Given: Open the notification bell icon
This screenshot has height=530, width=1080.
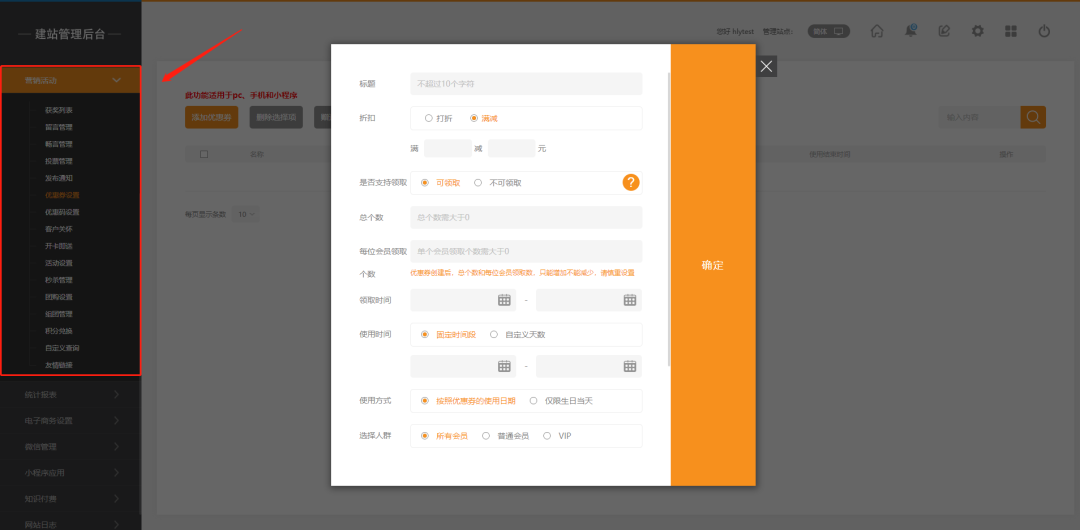Looking at the screenshot, I should (x=910, y=31).
